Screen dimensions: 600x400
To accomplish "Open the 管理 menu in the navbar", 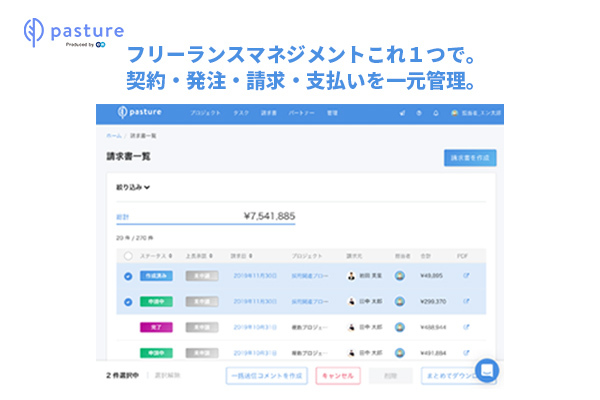I will coord(332,113).
